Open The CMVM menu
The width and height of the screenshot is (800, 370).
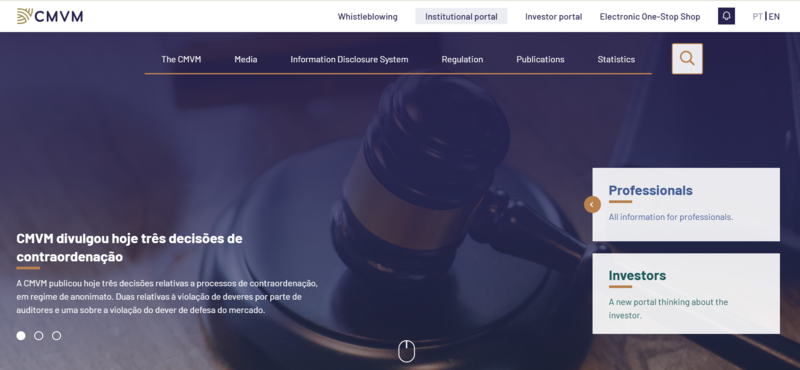pos(181,59)
